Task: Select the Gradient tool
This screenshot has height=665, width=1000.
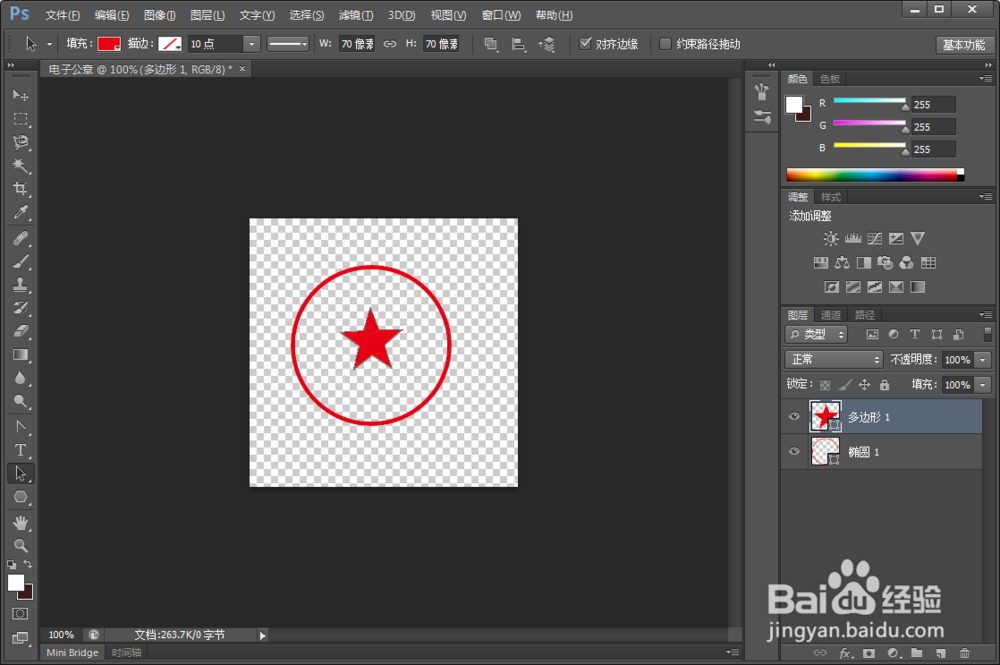Action: pyautogui.click(x=20, y=354)
